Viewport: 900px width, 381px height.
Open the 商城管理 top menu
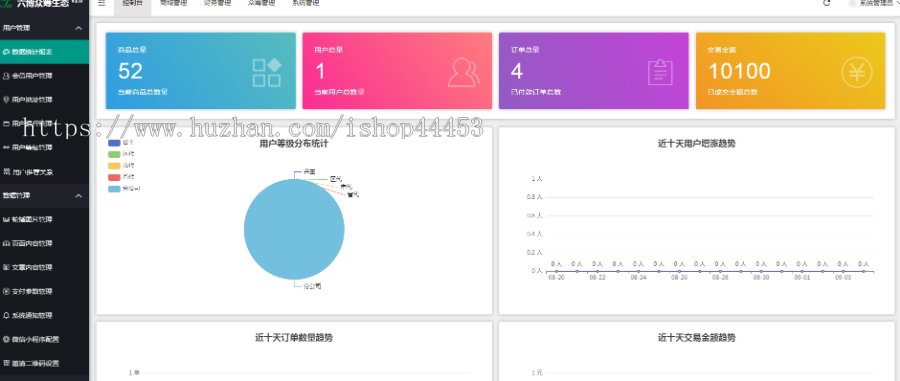pyautogui.click(x=173, y=3)
